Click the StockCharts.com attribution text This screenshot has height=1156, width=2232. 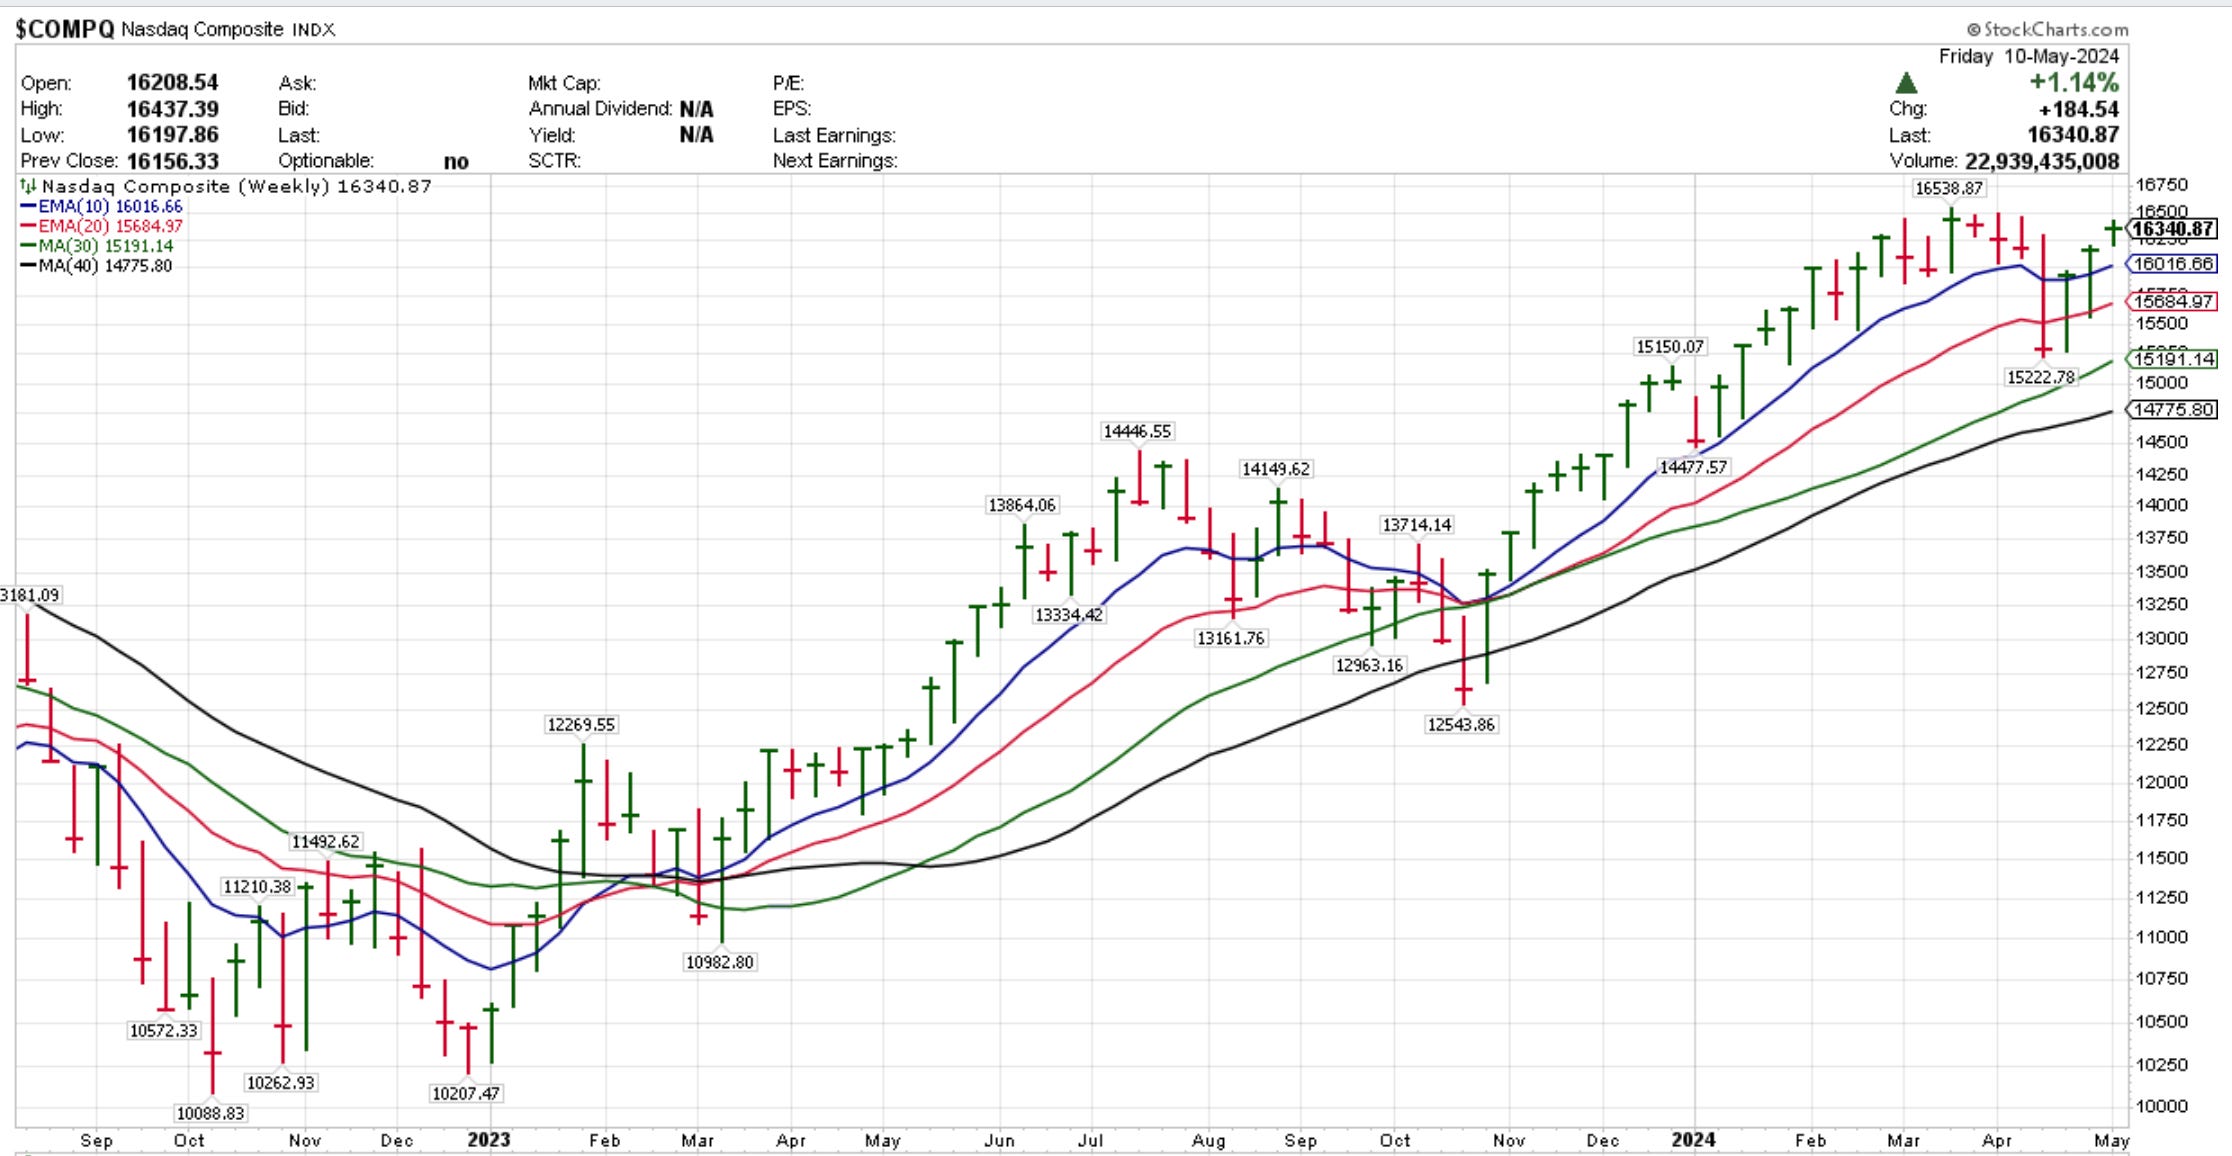pos(2047,30)
